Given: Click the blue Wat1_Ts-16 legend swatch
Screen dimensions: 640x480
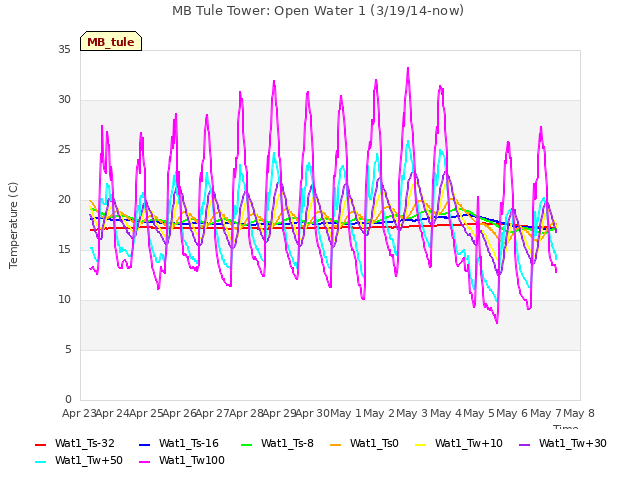Looking at the screenshot, I should pyautogui.click(x=144, y=444).
